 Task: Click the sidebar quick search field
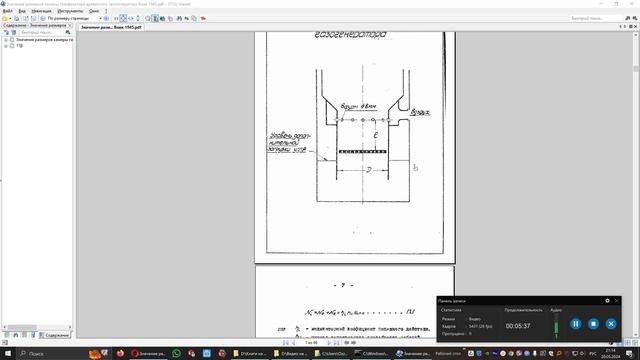point(41,32)
